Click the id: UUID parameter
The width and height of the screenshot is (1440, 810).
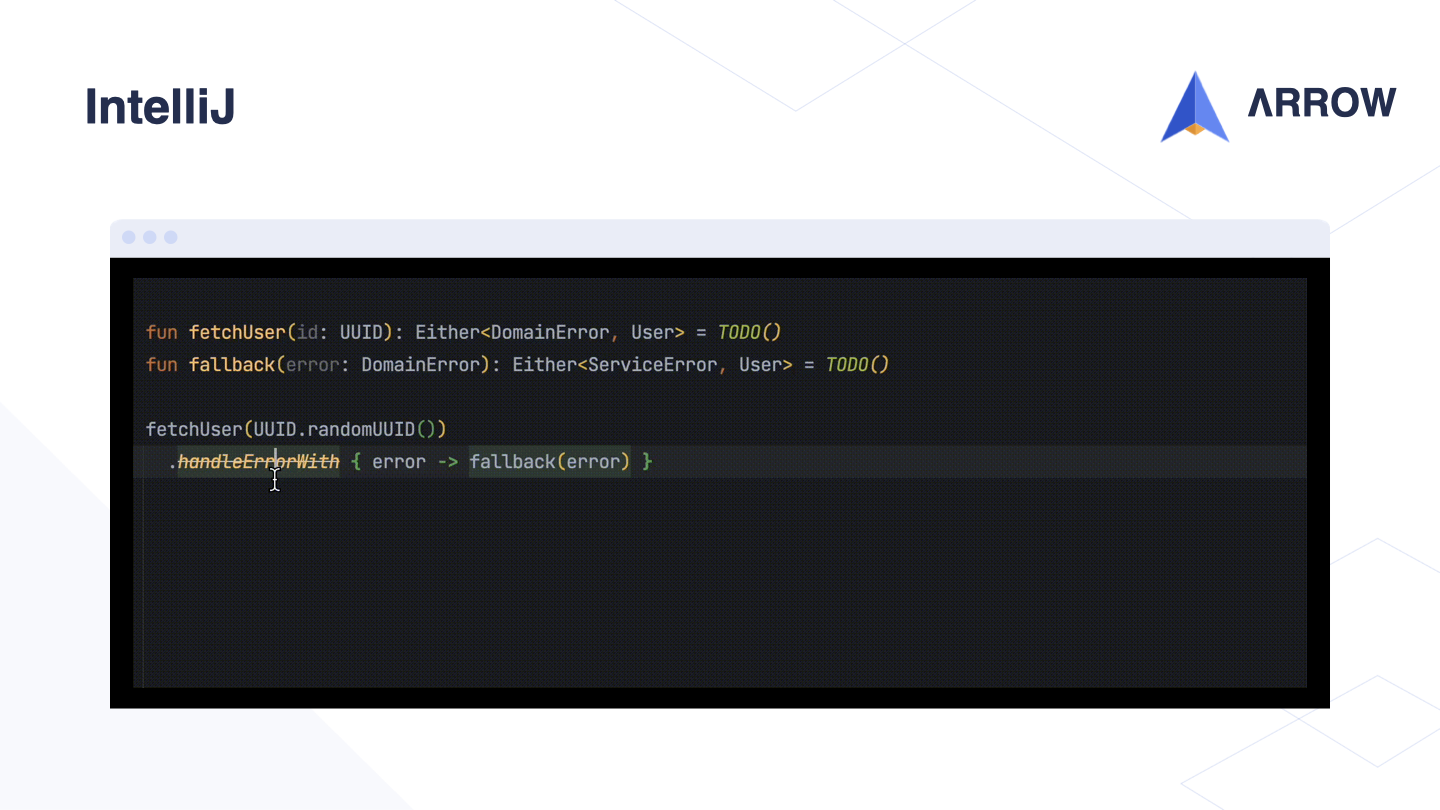339,332
